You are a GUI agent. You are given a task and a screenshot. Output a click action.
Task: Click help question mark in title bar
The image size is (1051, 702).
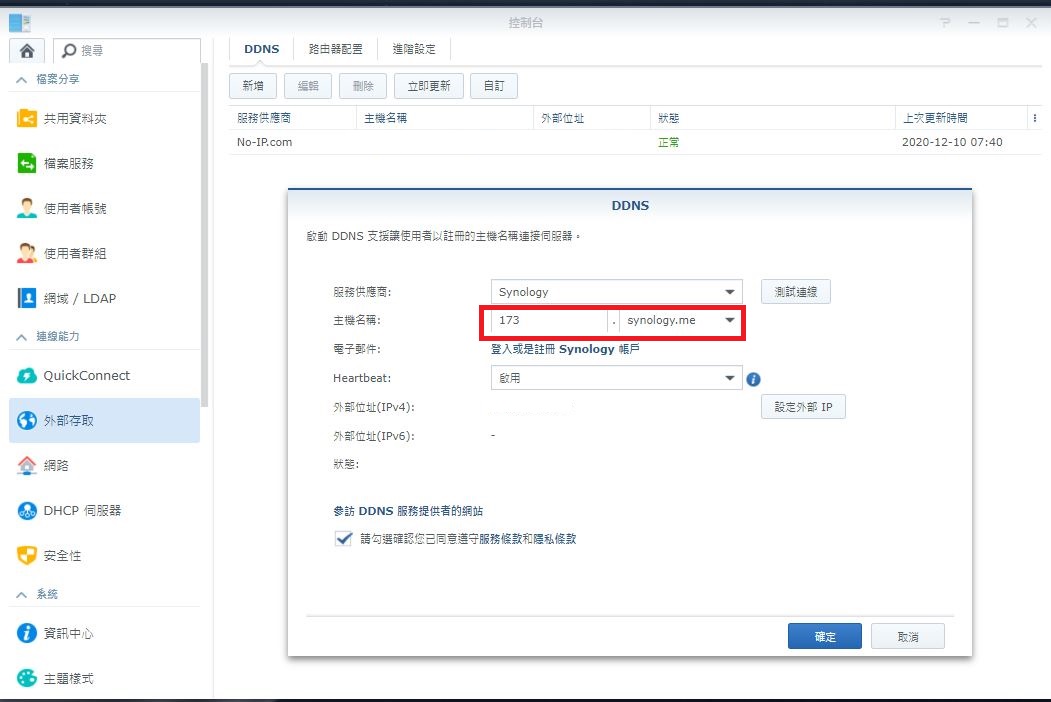click(945, 23)
